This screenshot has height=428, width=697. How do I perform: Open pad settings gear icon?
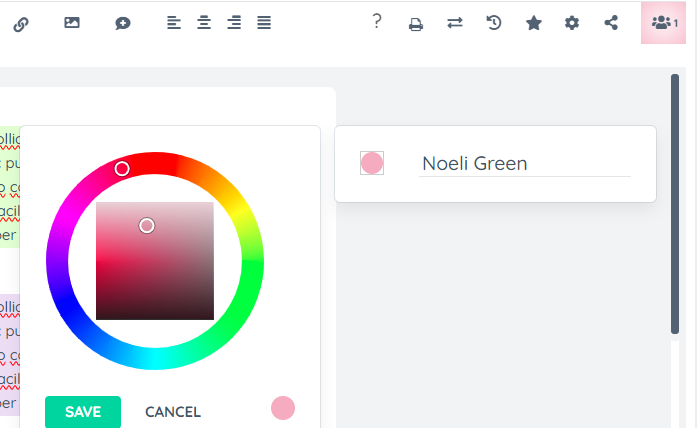(x=572, y=23)
